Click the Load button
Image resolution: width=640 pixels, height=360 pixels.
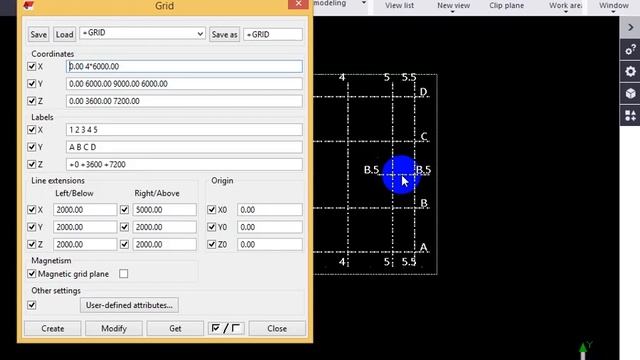(x=64, y=35)
